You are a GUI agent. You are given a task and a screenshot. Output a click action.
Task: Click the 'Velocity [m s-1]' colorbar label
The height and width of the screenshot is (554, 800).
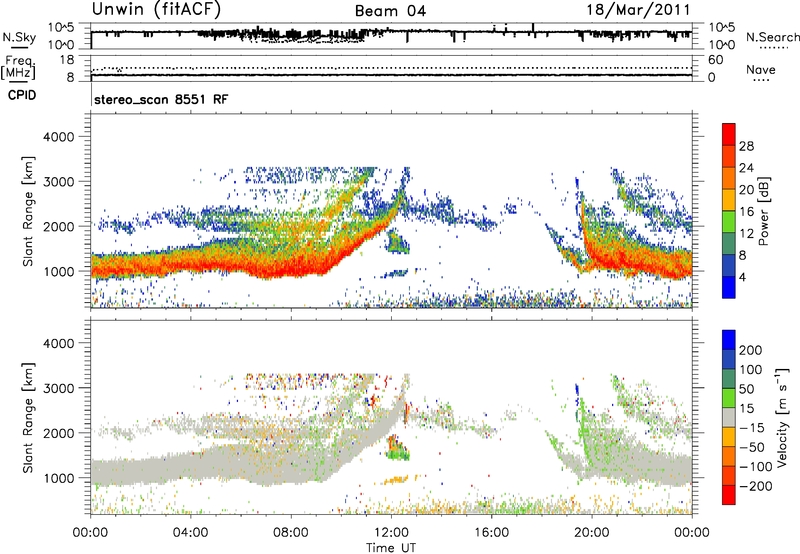782,417
